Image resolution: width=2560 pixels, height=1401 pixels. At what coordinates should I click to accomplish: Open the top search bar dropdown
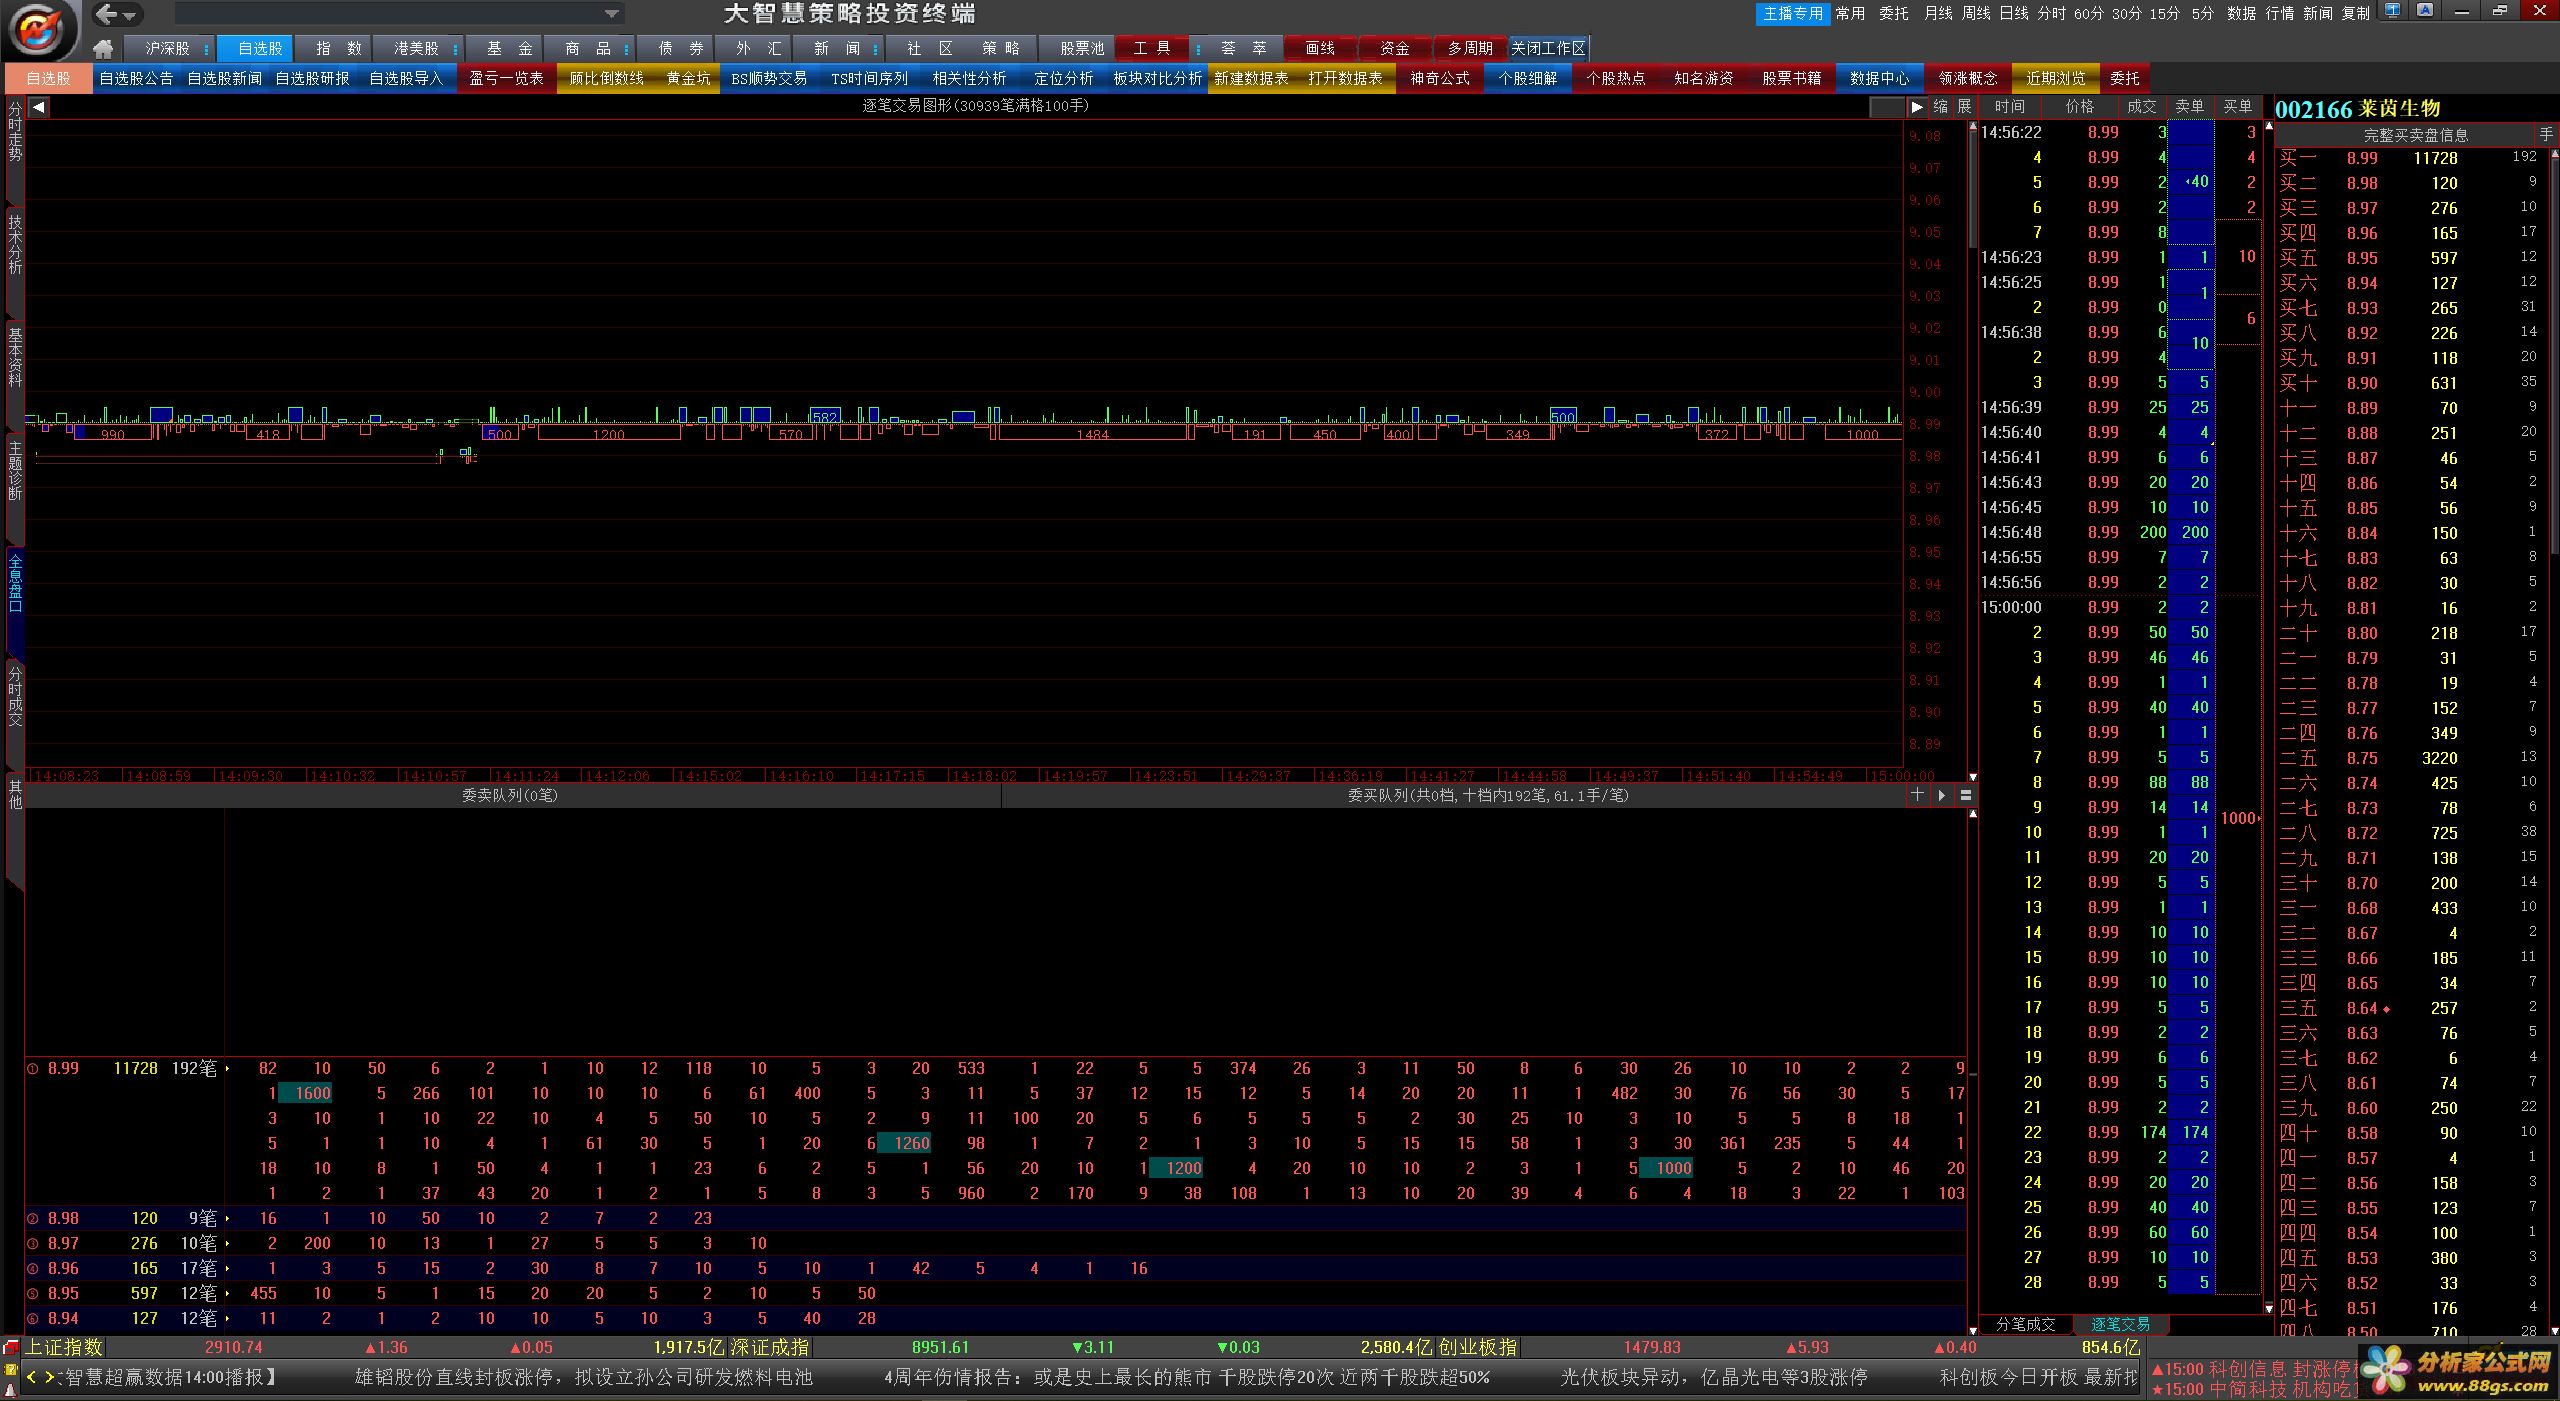pyautogui.click(x=611, y=14)
